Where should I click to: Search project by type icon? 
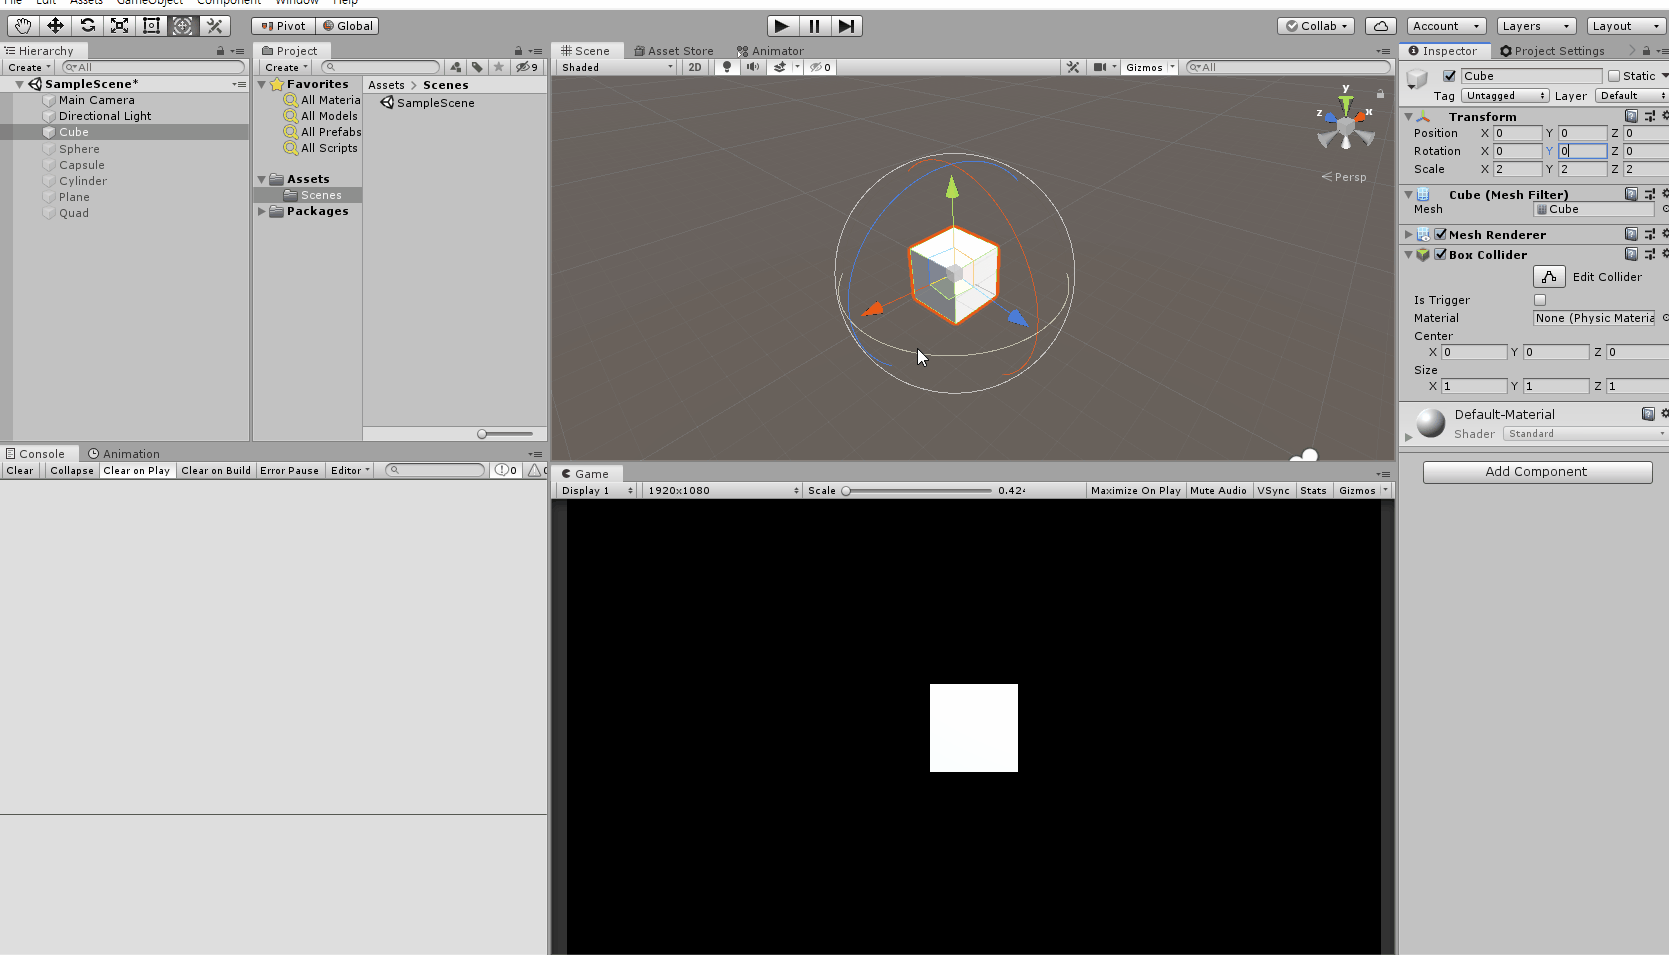[x=456, y=67]
